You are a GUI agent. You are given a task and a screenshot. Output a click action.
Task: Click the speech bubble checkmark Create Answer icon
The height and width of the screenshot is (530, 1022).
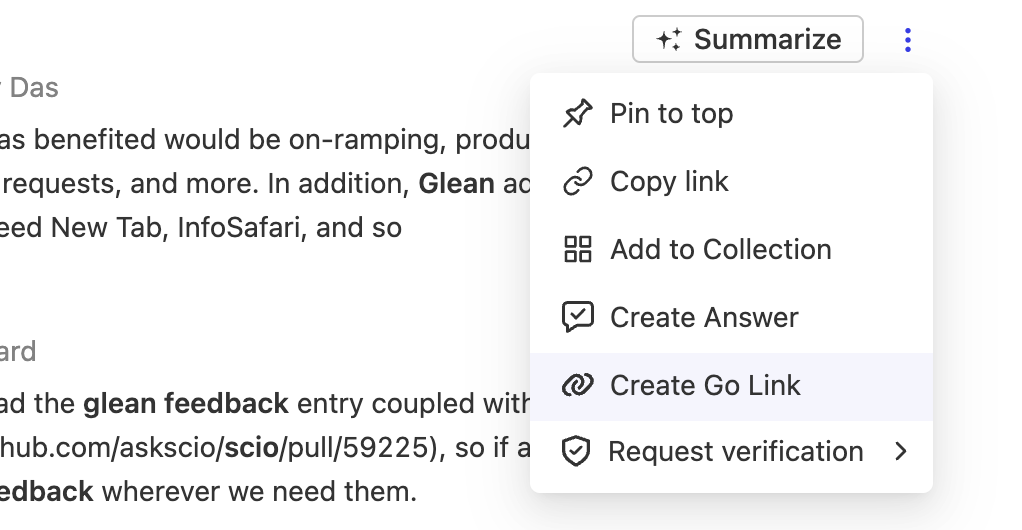click(x=578, y=317)
